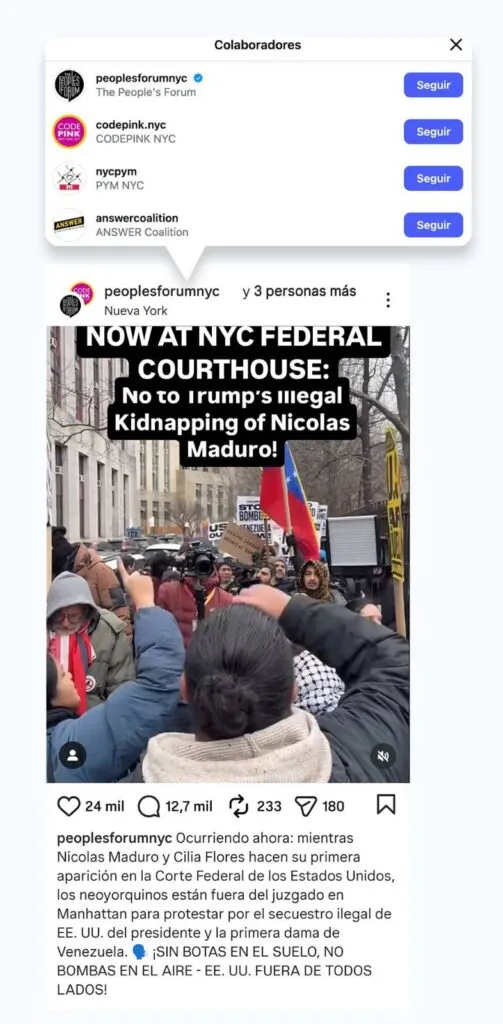Show tagged people in video
The height and width of the screenshot is (1024, 503).
click(x=73, y=755)
